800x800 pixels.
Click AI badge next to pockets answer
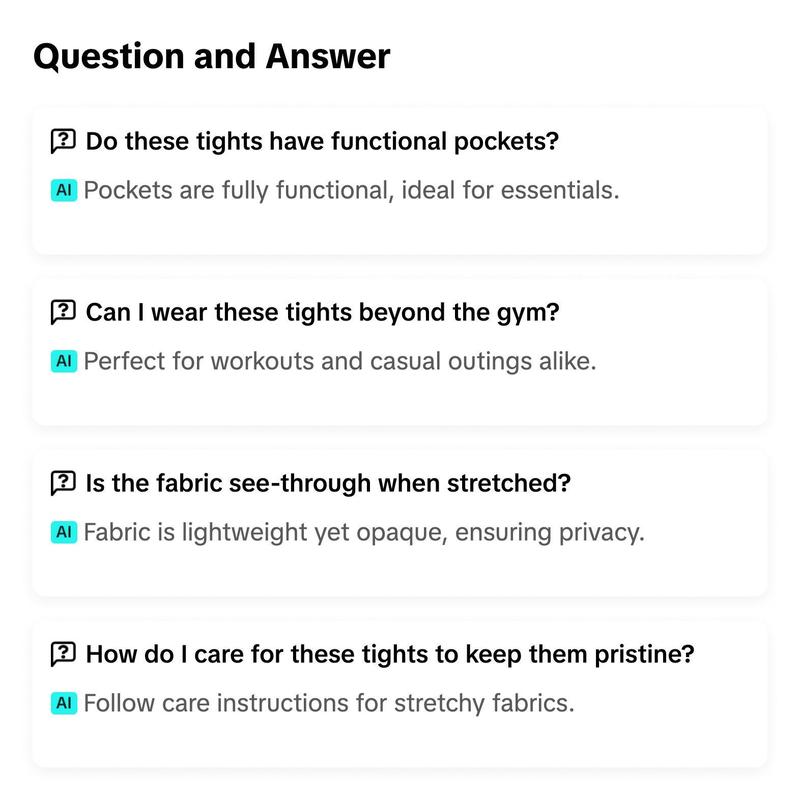tap(64, 190)
